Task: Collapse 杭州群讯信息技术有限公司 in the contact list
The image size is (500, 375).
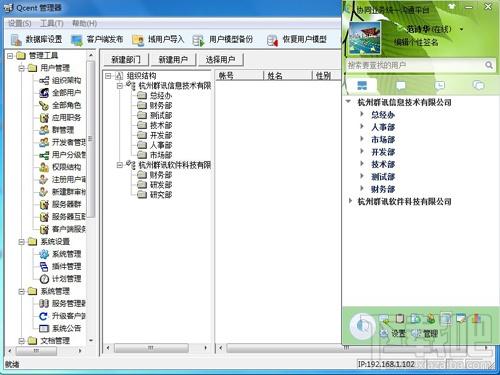Action: pyautogui.click(x=348, y=102)
